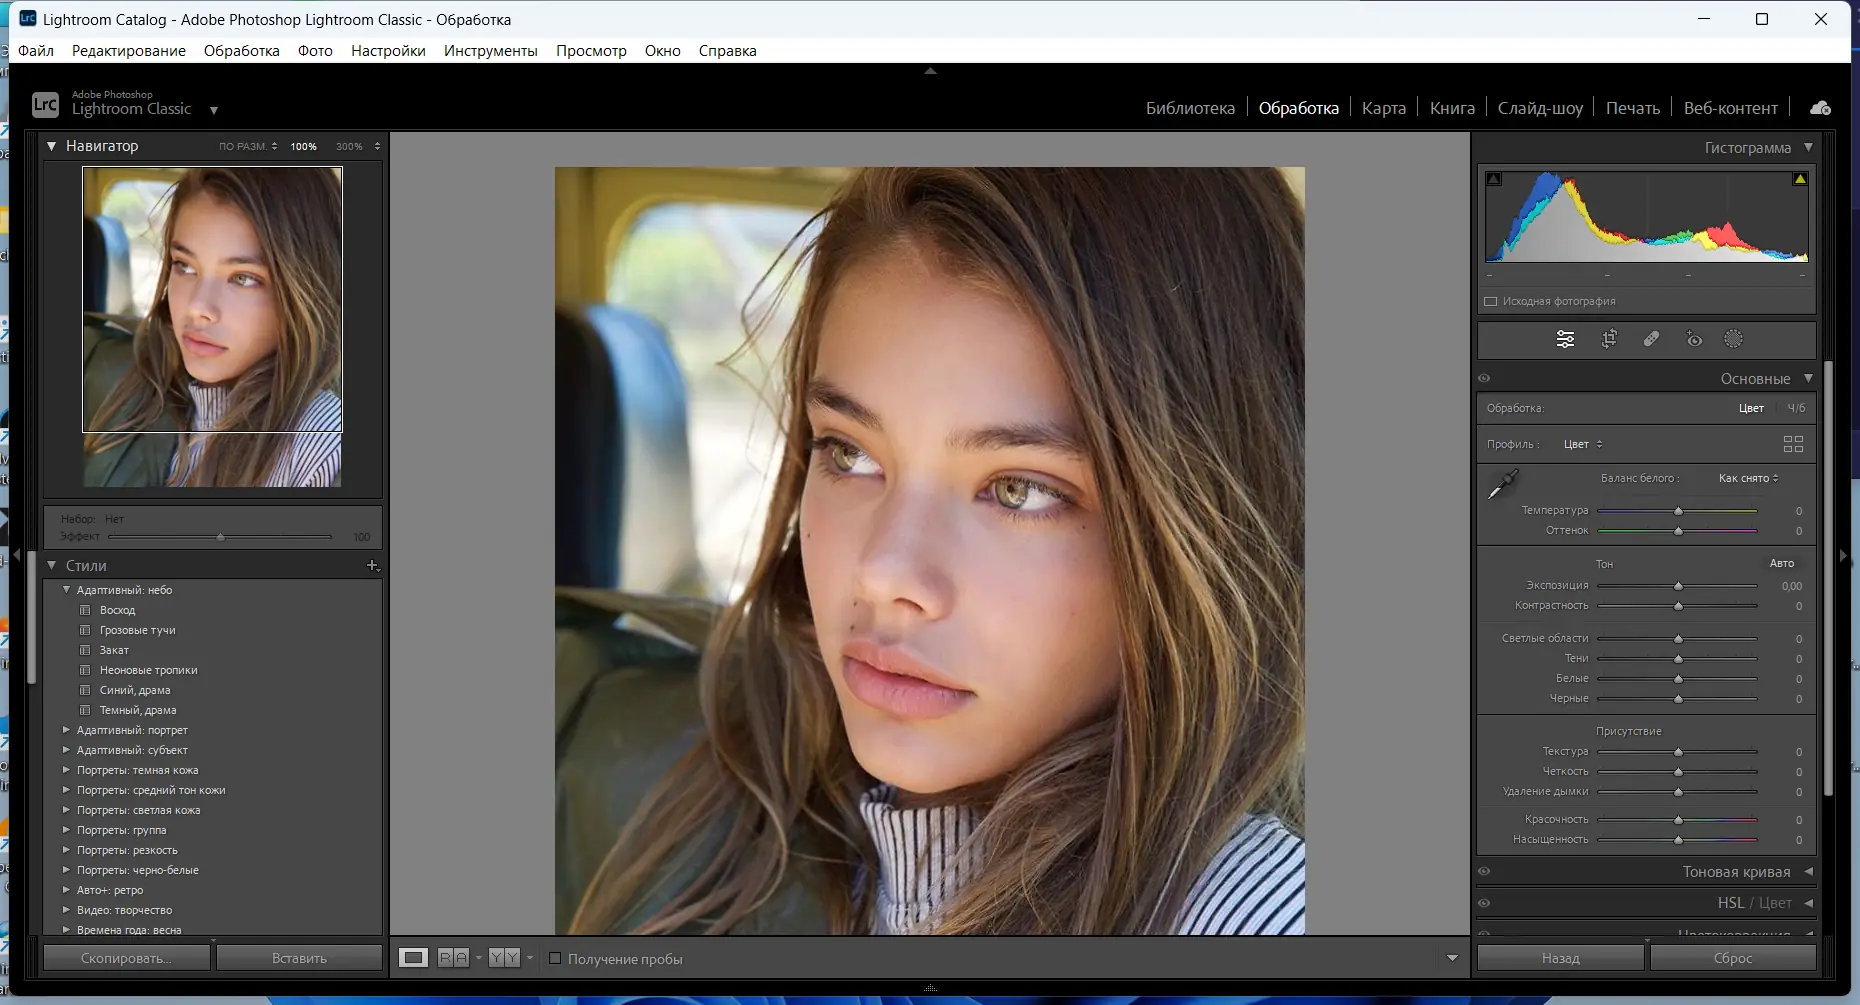Click the Сброс button
Viewport: 1860px width, 1005px height.
[x=1732, y=958]
